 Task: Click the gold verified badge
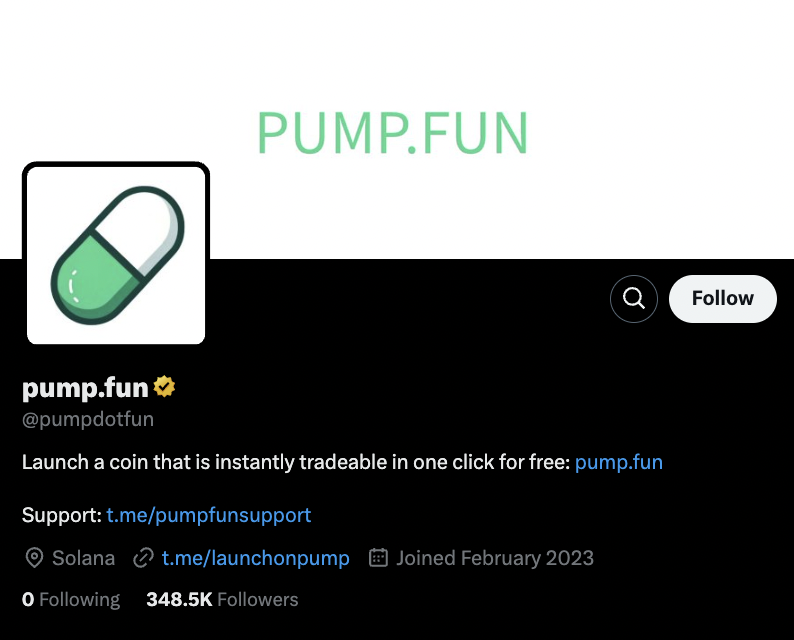(x=165, y=386)
